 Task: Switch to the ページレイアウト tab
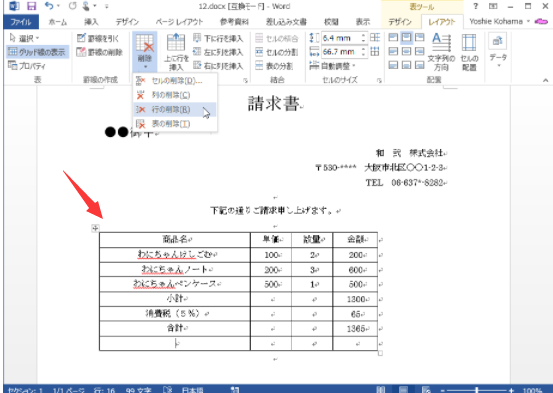pos(180,22)
